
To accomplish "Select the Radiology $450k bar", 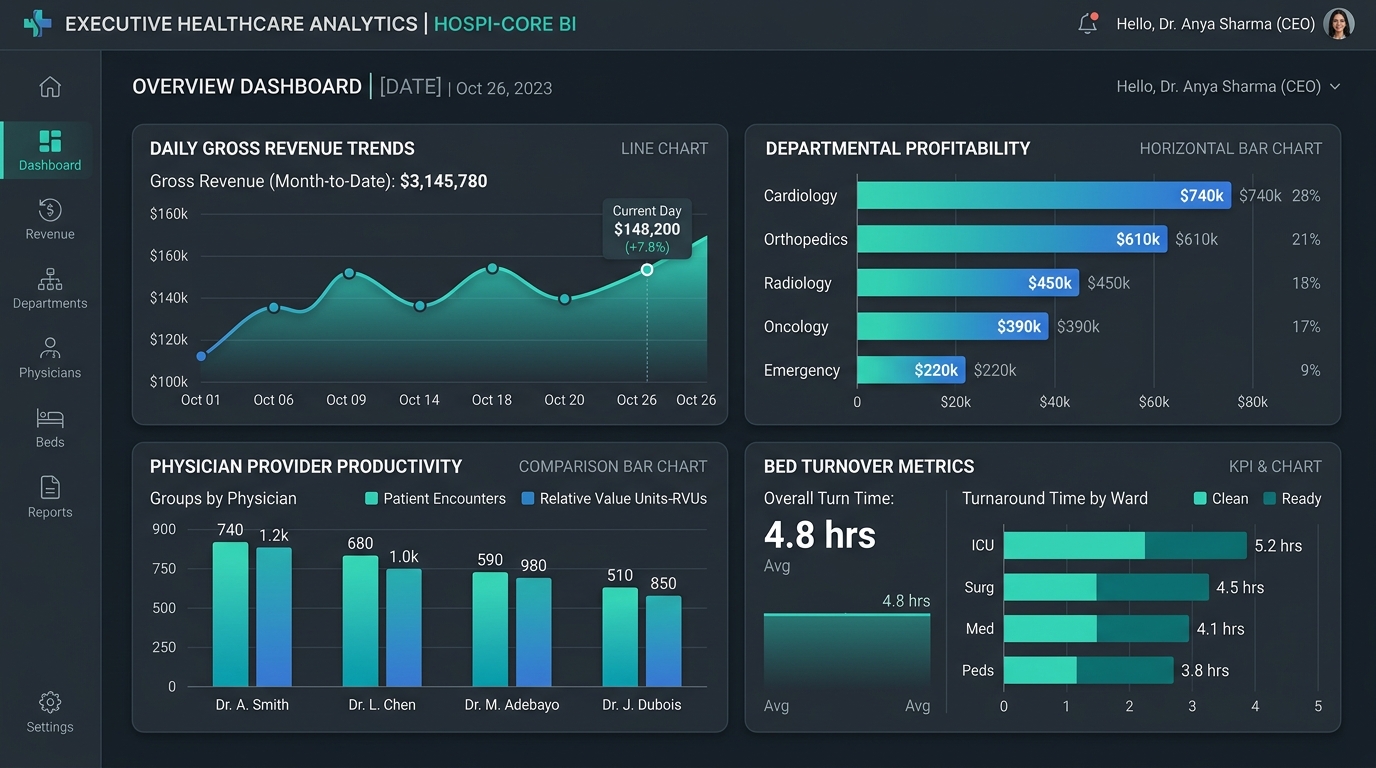I will (x=968, y=283).
